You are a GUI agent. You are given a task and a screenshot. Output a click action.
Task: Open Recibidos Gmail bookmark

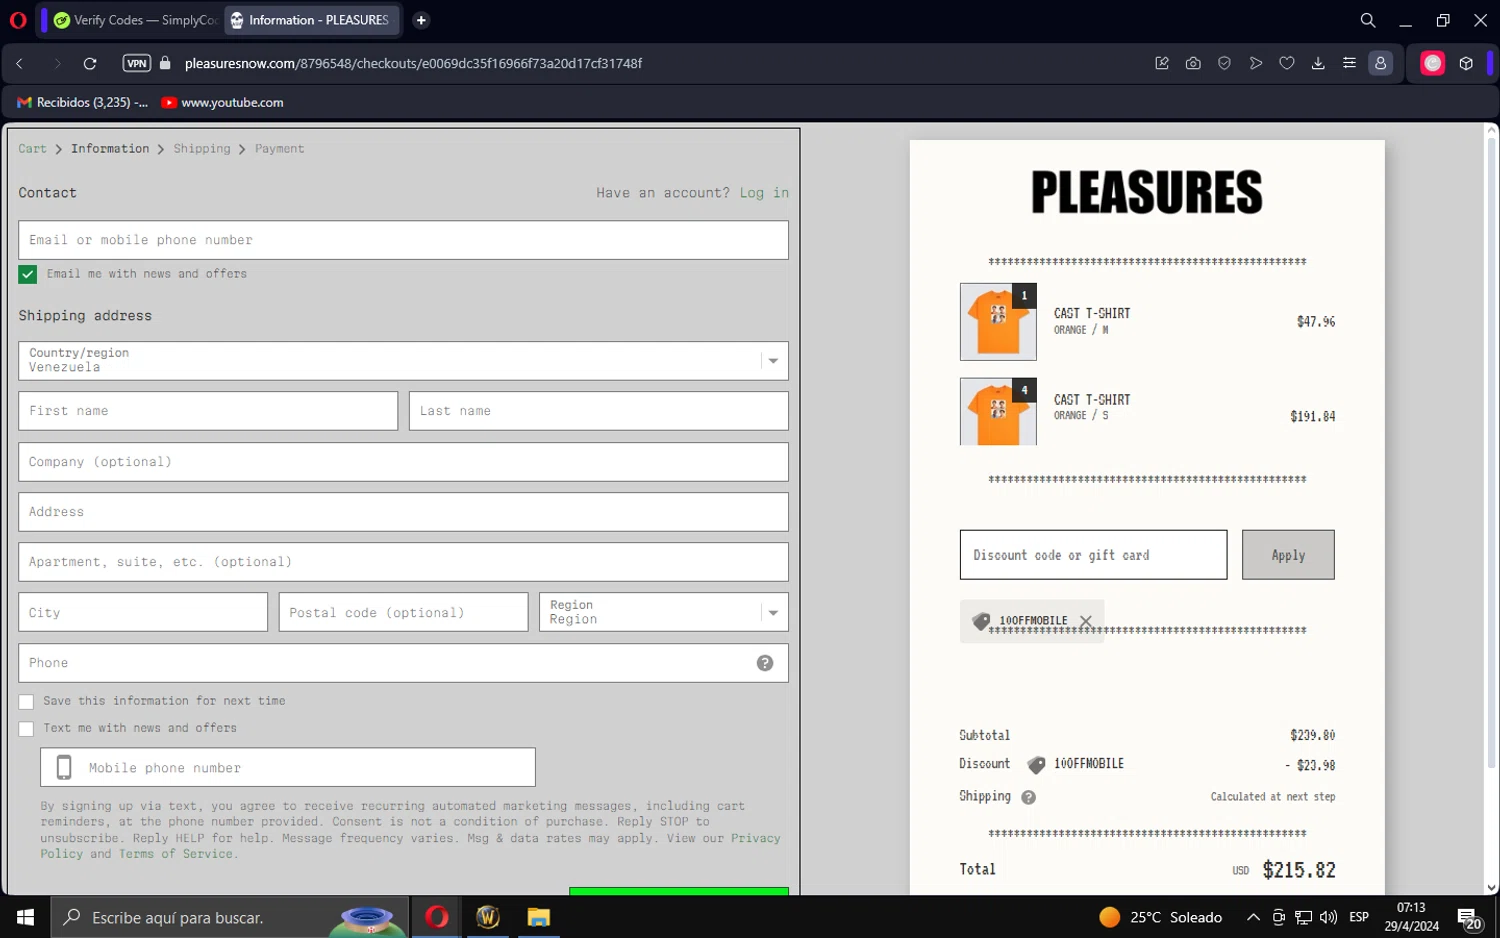click(82, 102)
